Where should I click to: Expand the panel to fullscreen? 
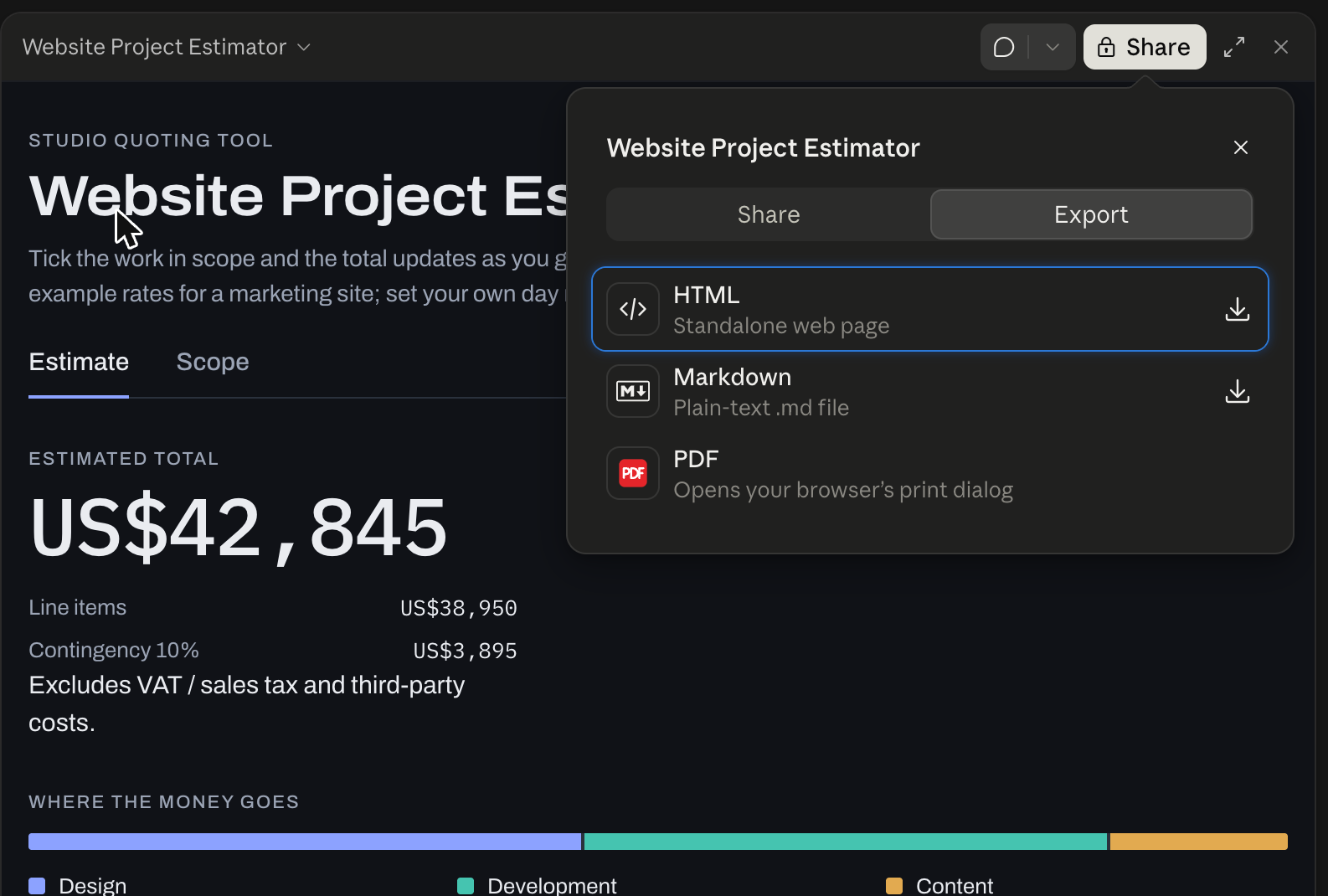[x=1235, y=47]
